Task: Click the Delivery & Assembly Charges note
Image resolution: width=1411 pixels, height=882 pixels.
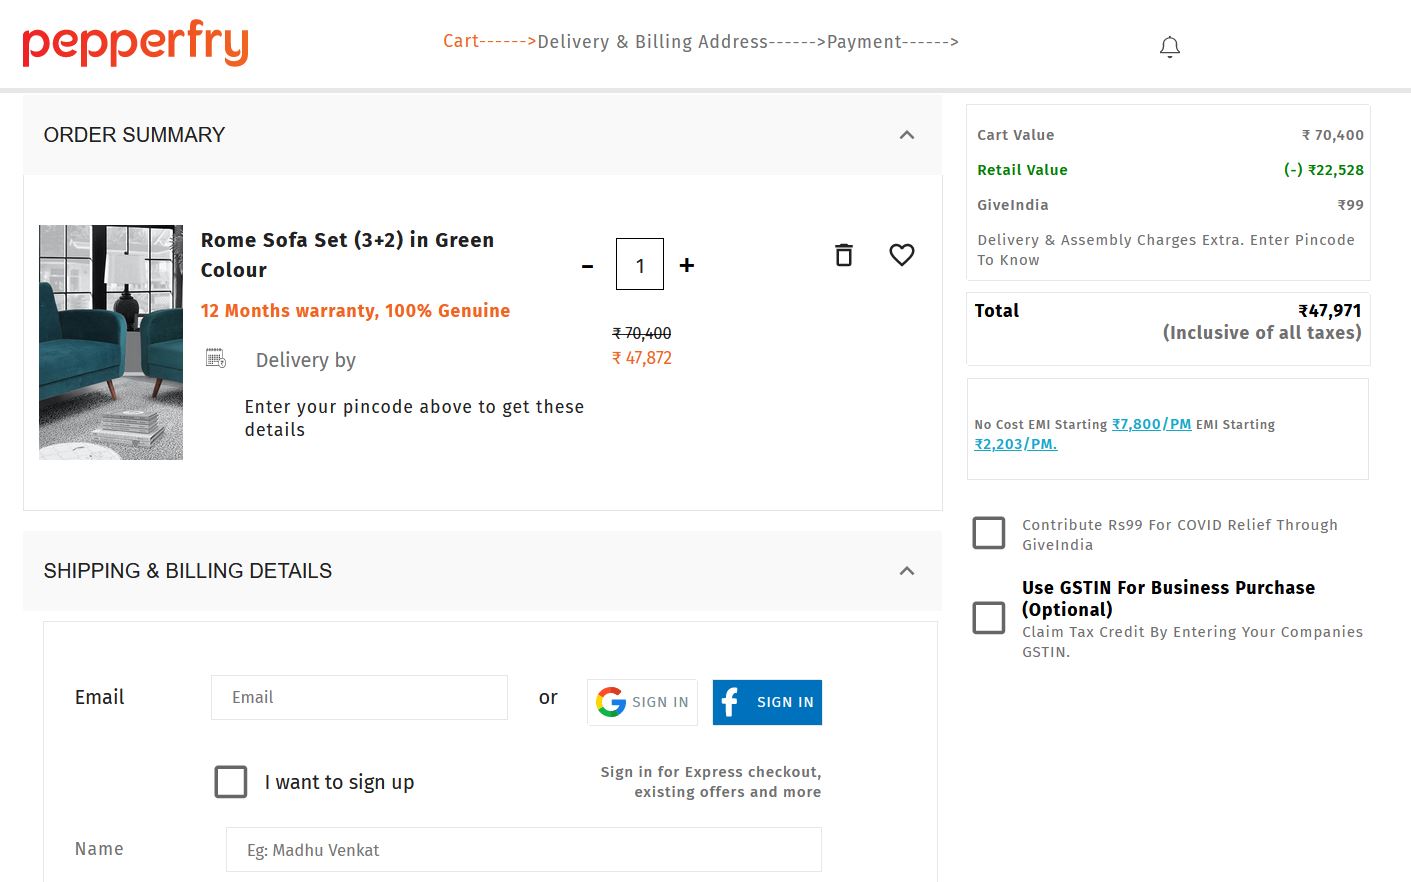Action: (x=1166, y=250)
